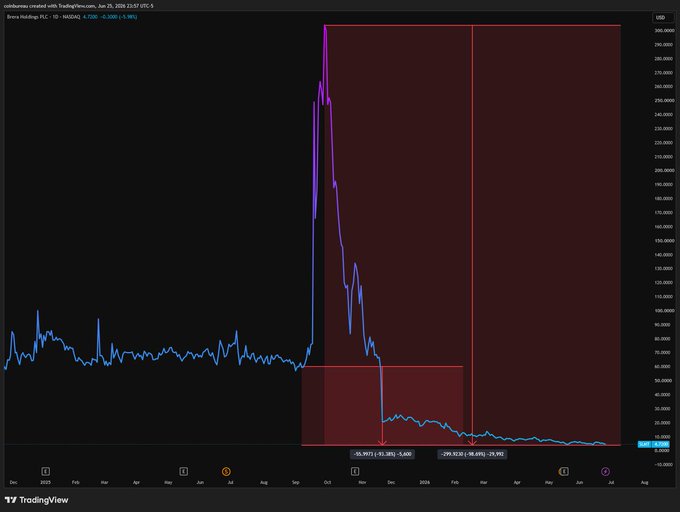The image size is (680, 512).
Task: Click the 300.0000 price axis label
Action: [x=664, y=31]
